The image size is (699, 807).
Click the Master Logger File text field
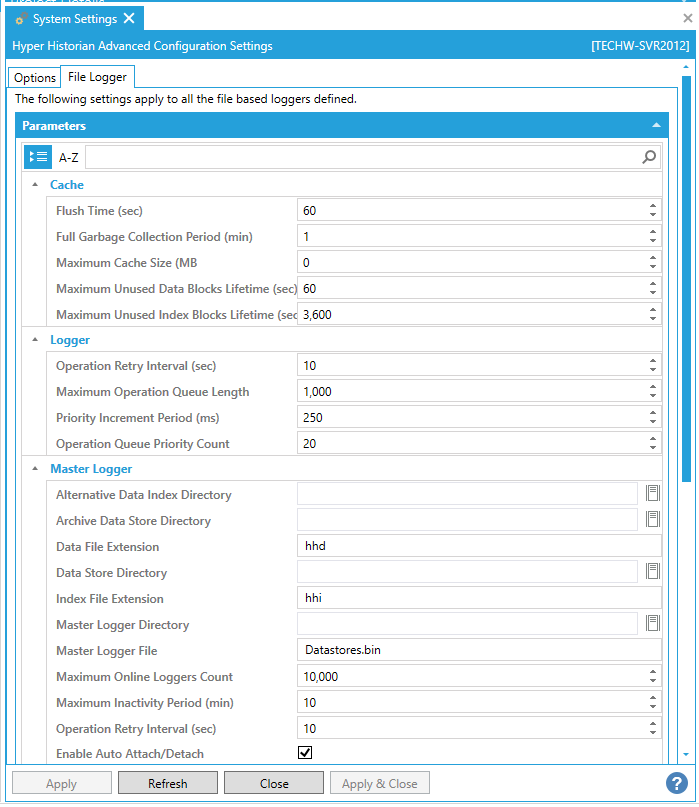(x=480, y=650)
